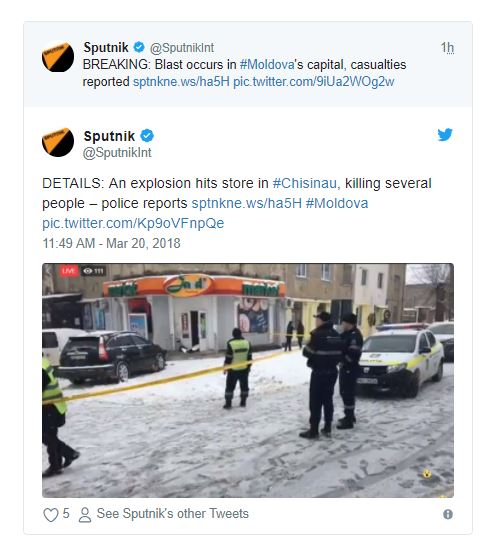Image resolution: width=502 pixels, height=546 pixels.
Task: Click the 11:49 AM - Mar 20, 2018 timestamp
Action: pyautogui.click(x=111, y=243)
